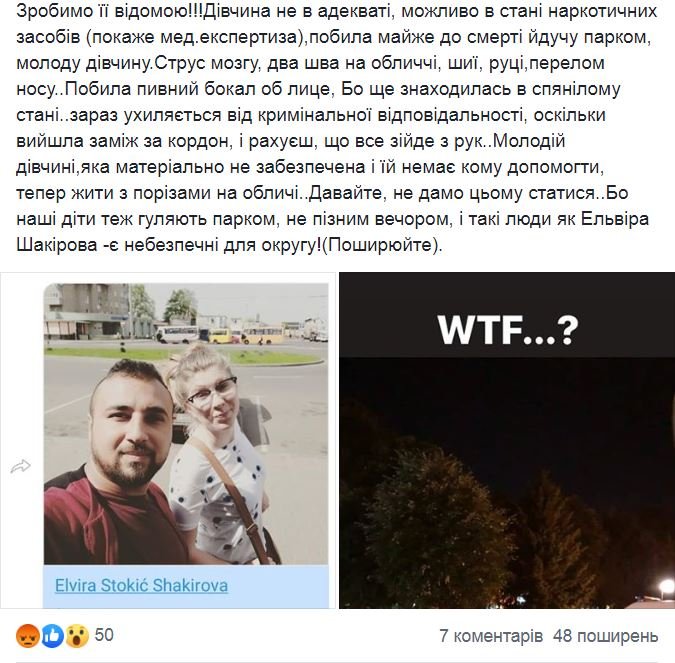Click the word (Поширюйте) in post

pyautogui.click(x=382, y=245)
